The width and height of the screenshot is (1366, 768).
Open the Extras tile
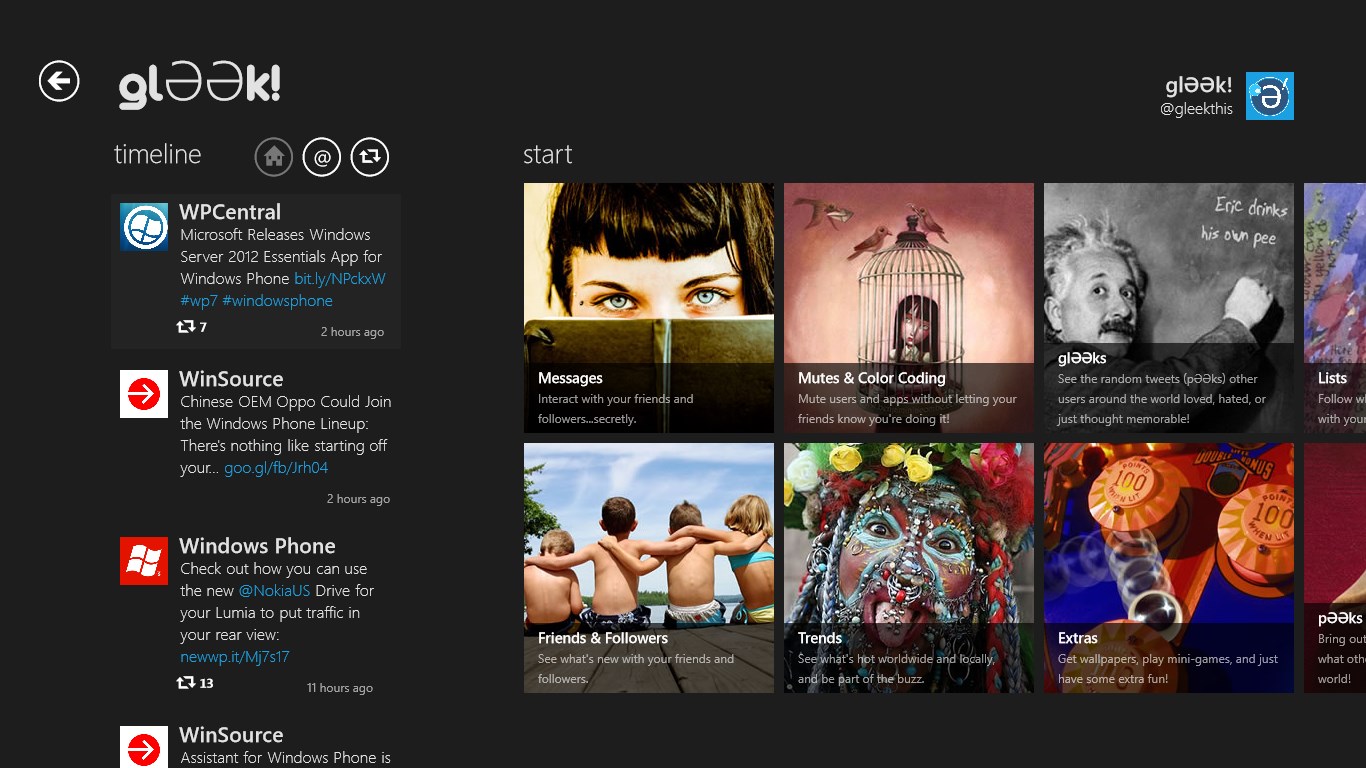click(x=1168, y=567)
